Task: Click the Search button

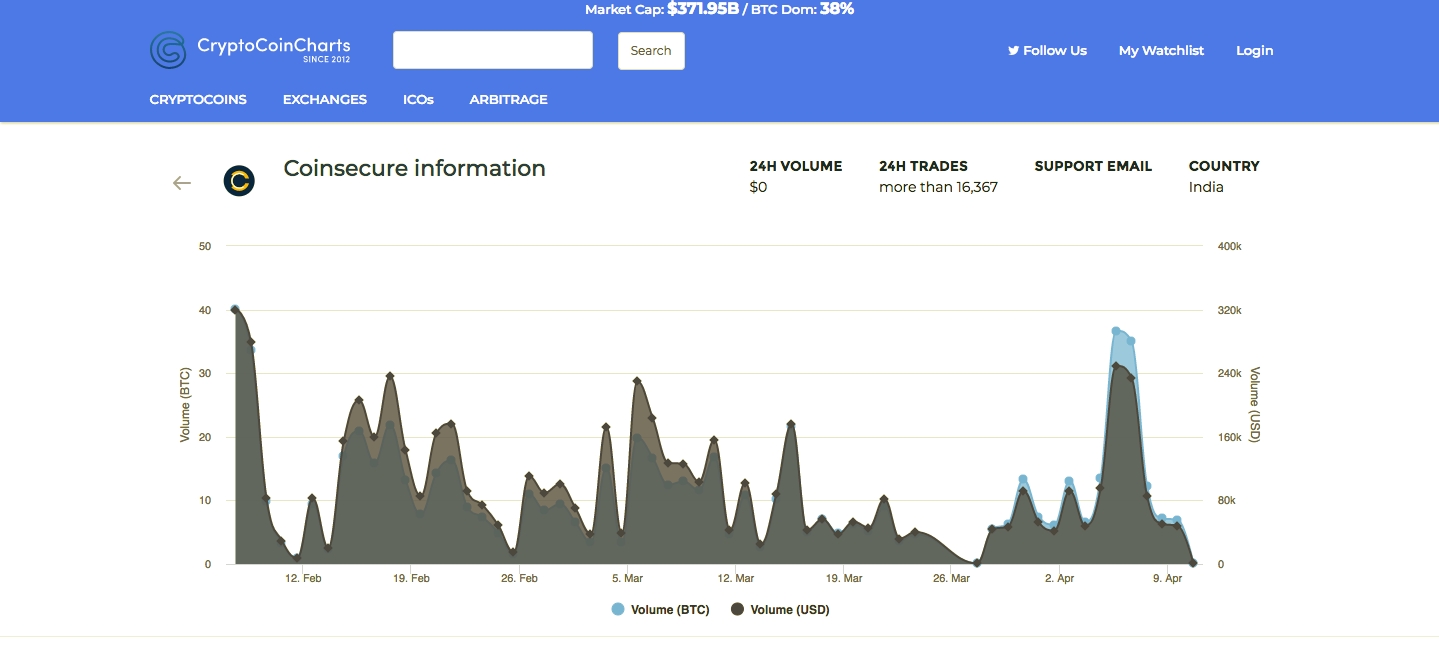Action: click(651, 51)
